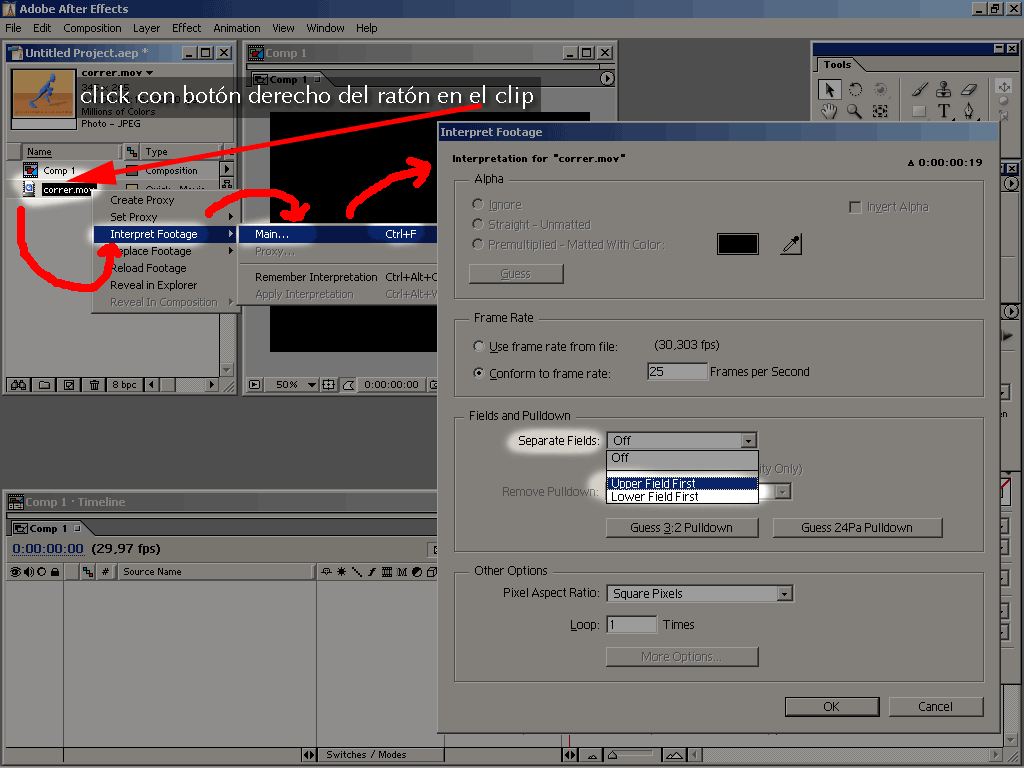Image resolution: width=1024 pixels, height=768 pixels.
Task: Select Premultiplied - Matted With Color option
Action: (x=478, y=244)
